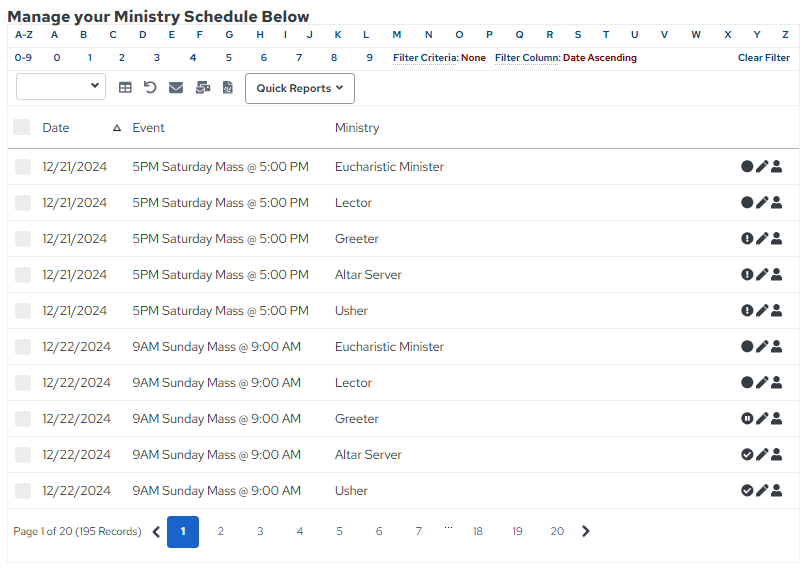
Task: Open the empty dropdown left of toolbar icons
Action: pos(61,86)
